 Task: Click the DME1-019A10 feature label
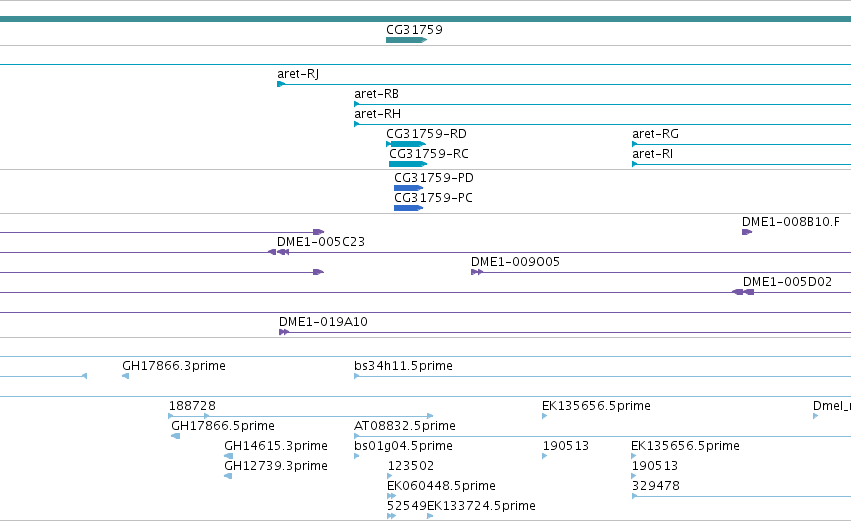[x=323, y=322]
